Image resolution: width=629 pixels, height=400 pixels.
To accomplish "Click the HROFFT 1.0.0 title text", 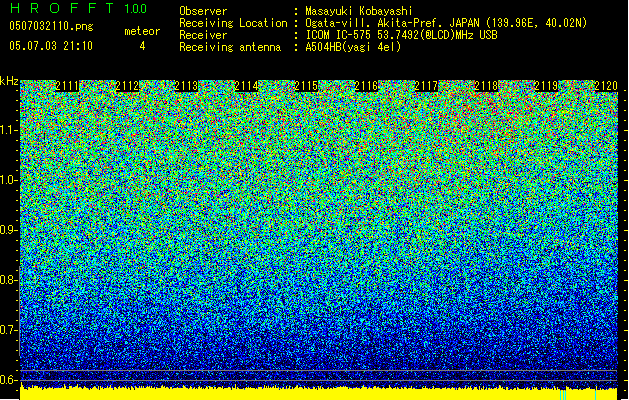I will coord(78,8).
